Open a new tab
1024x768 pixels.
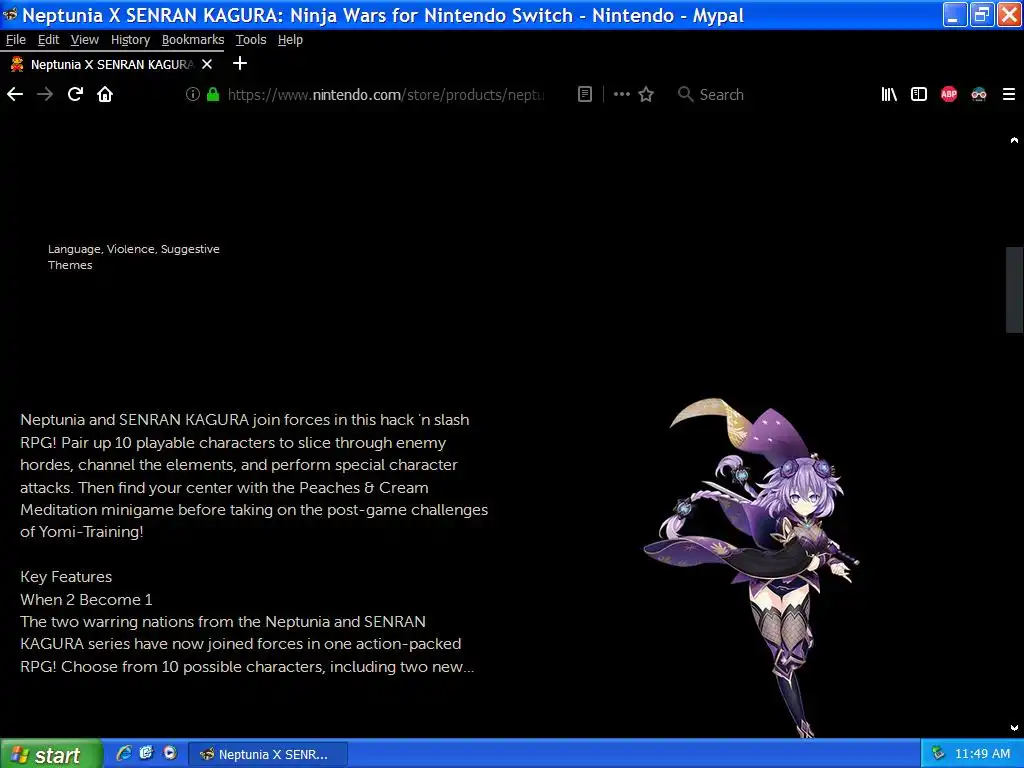(240, 63)
